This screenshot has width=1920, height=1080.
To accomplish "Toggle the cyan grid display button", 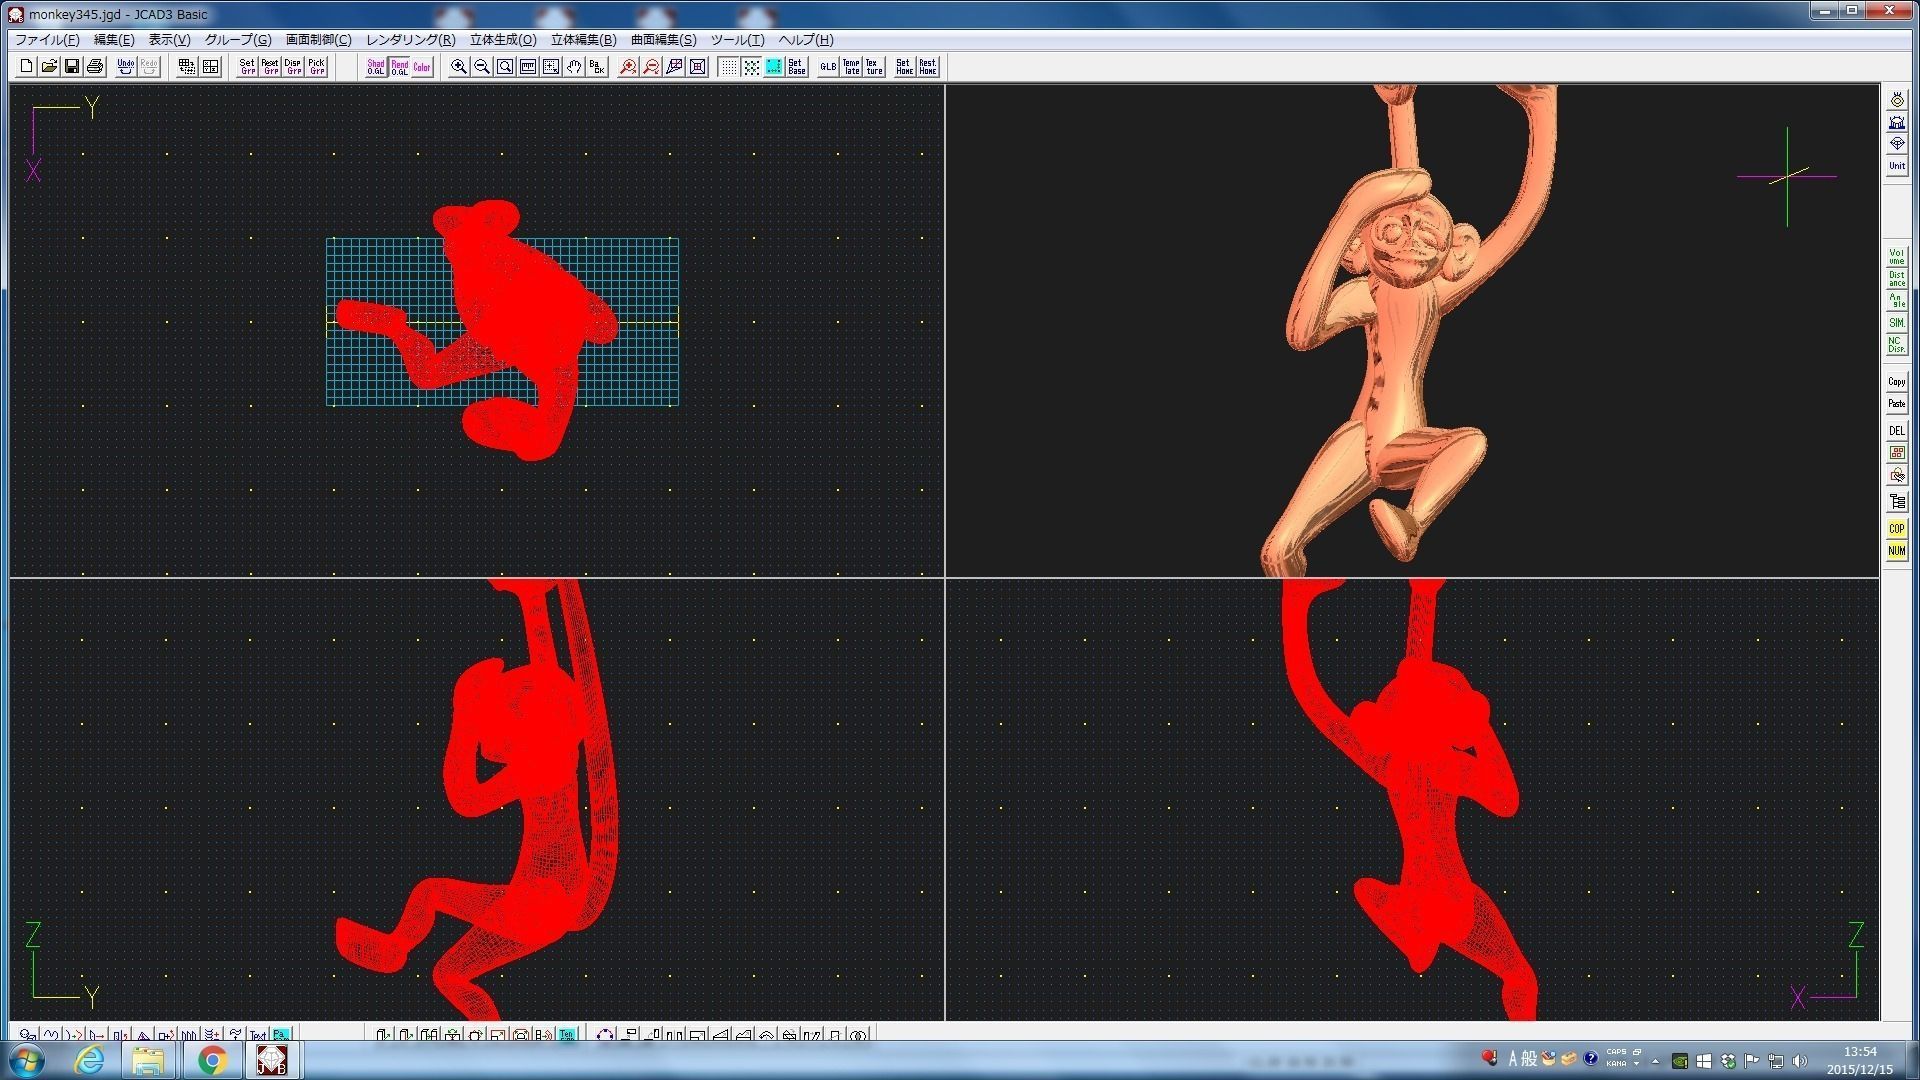I will (x=774, y=67).
